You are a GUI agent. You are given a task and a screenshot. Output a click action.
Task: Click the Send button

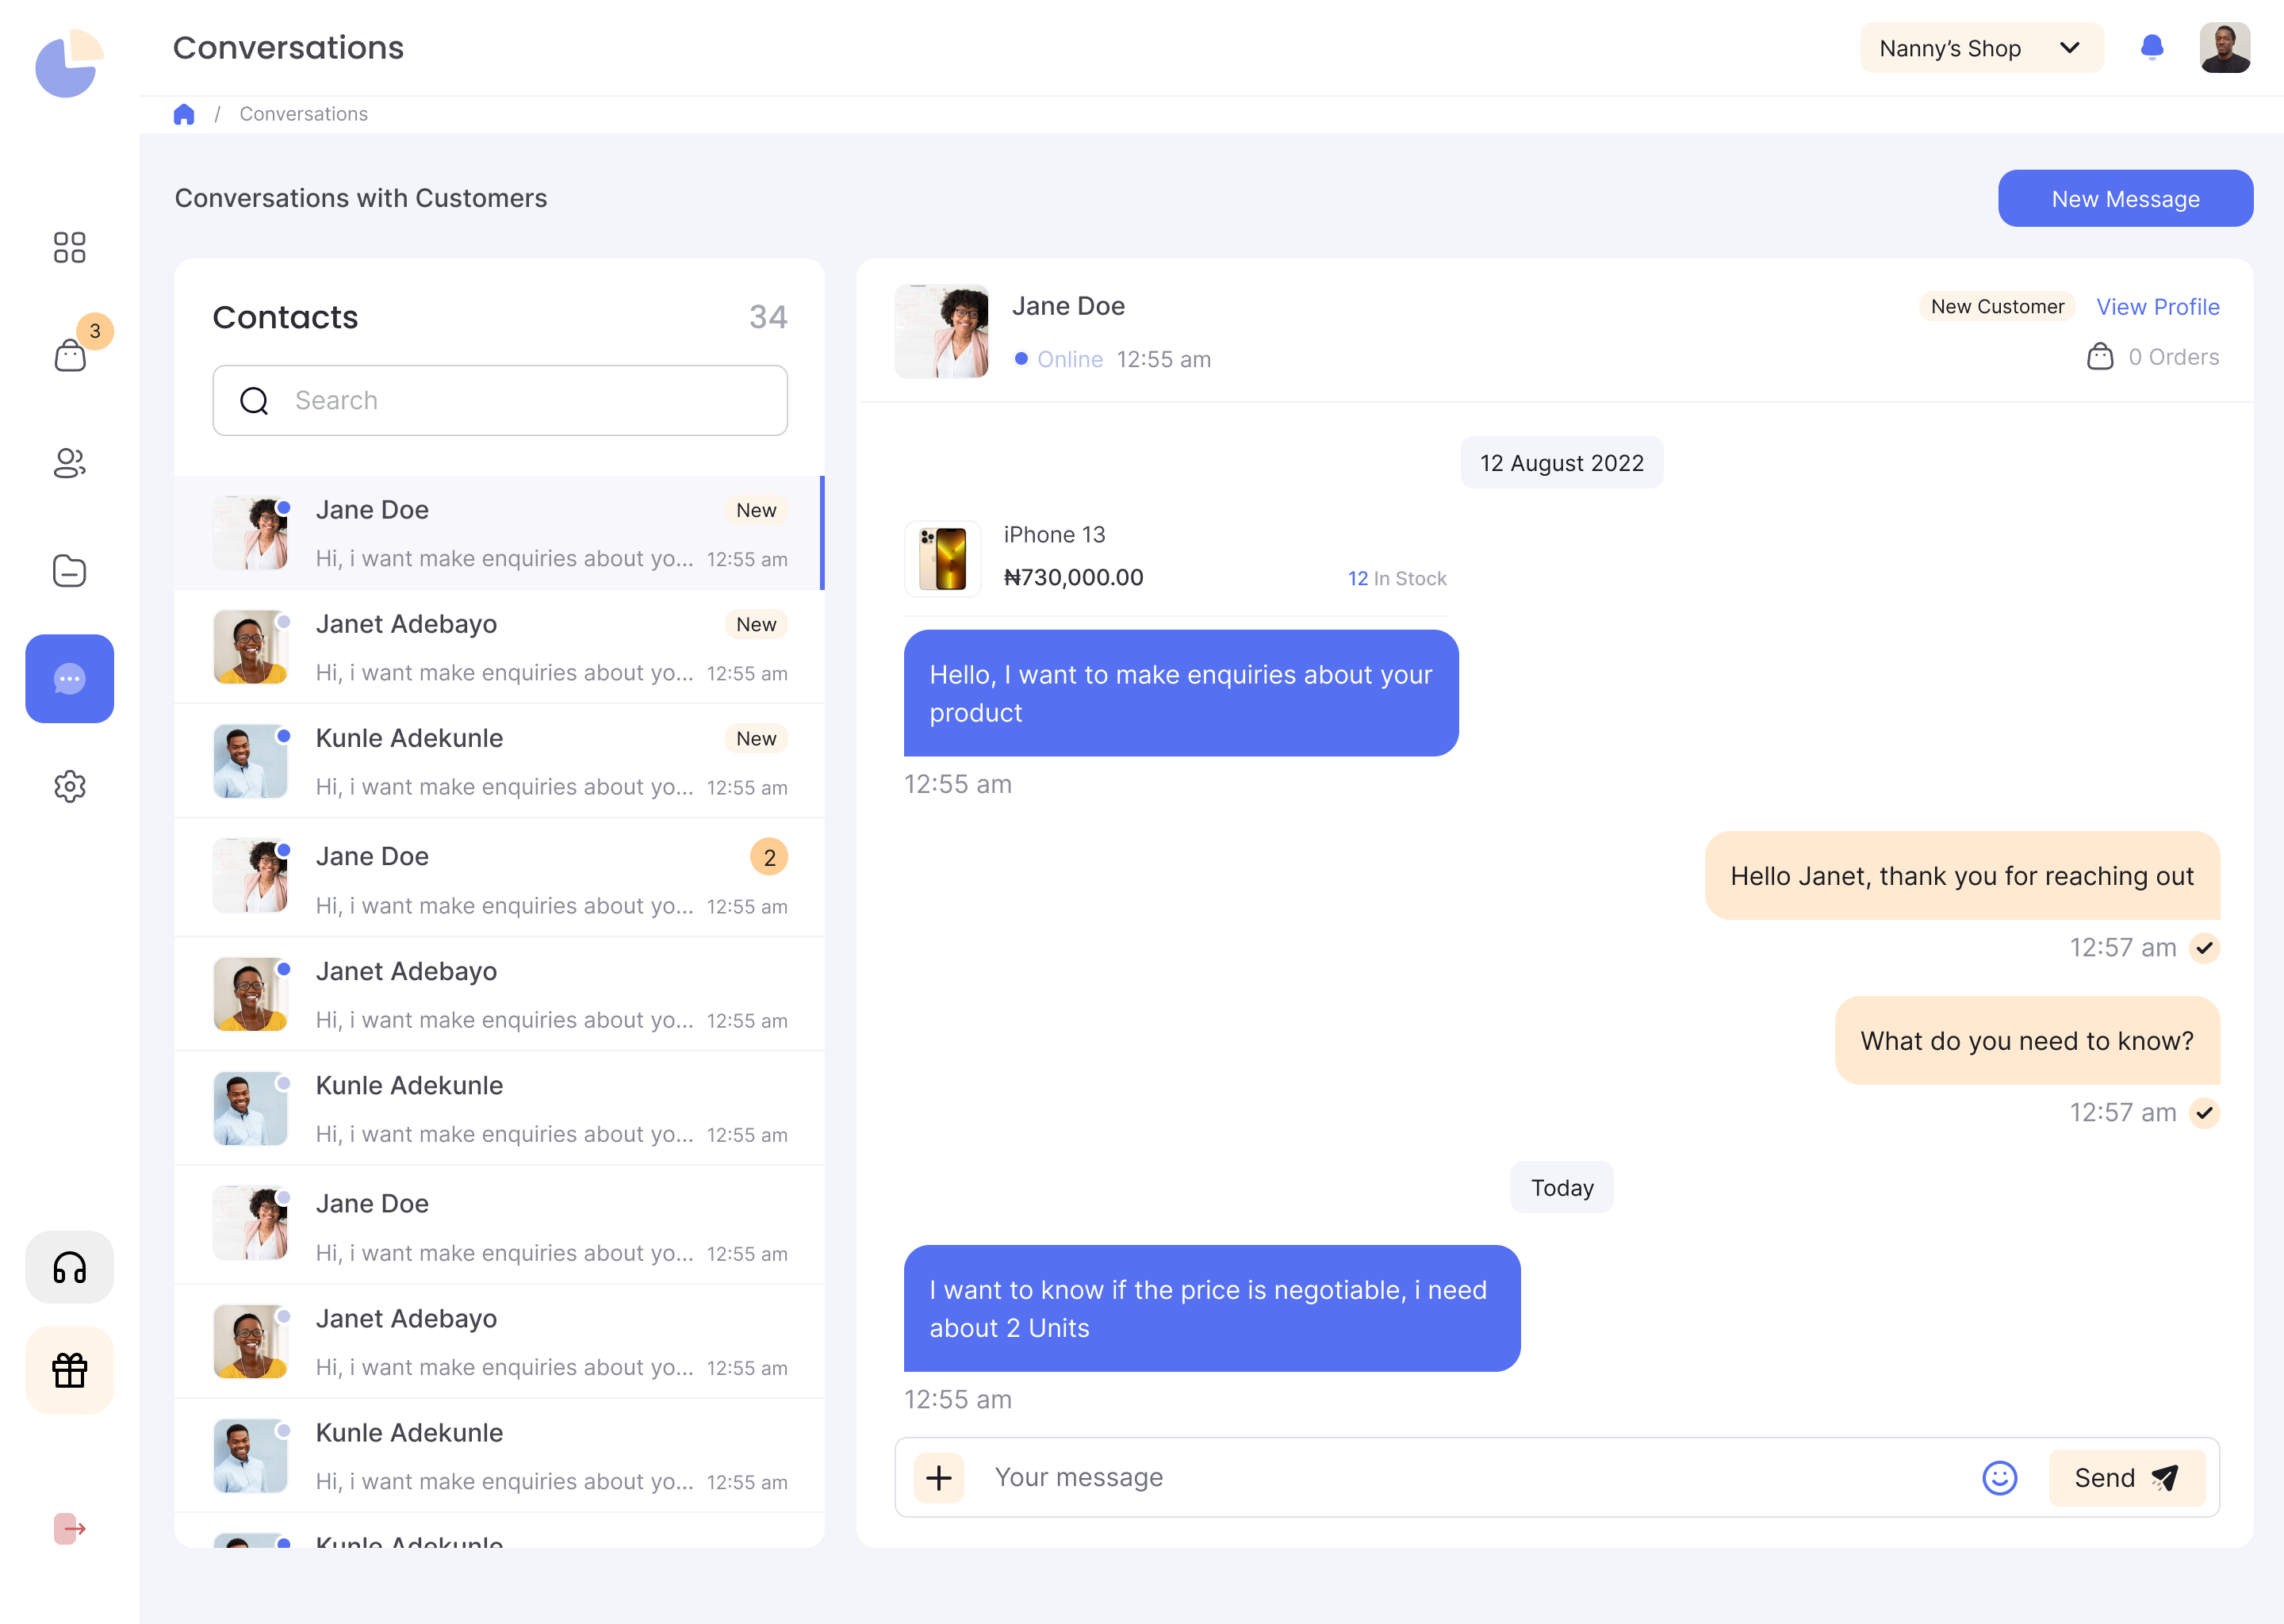pos(2126,1478)
